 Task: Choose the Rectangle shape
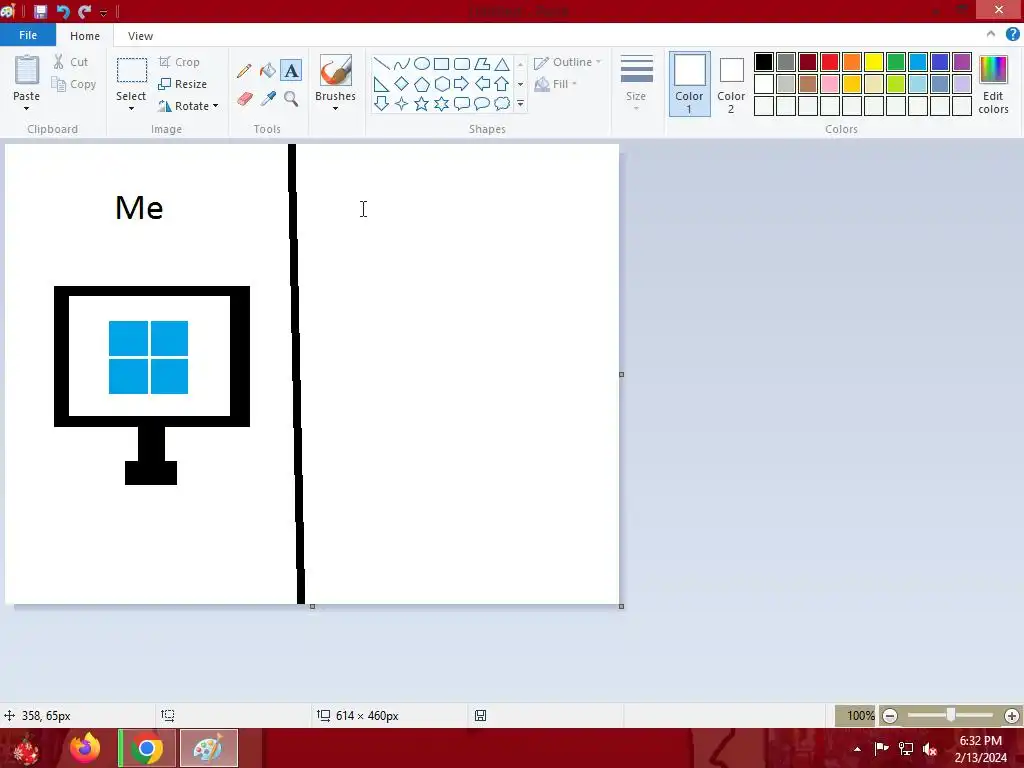(441, 64)
